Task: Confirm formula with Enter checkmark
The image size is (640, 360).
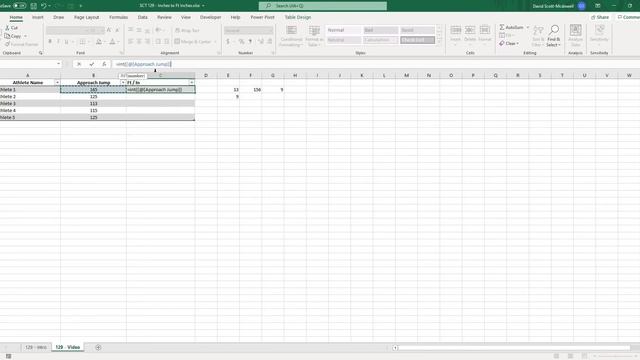Action: point(91,64)
